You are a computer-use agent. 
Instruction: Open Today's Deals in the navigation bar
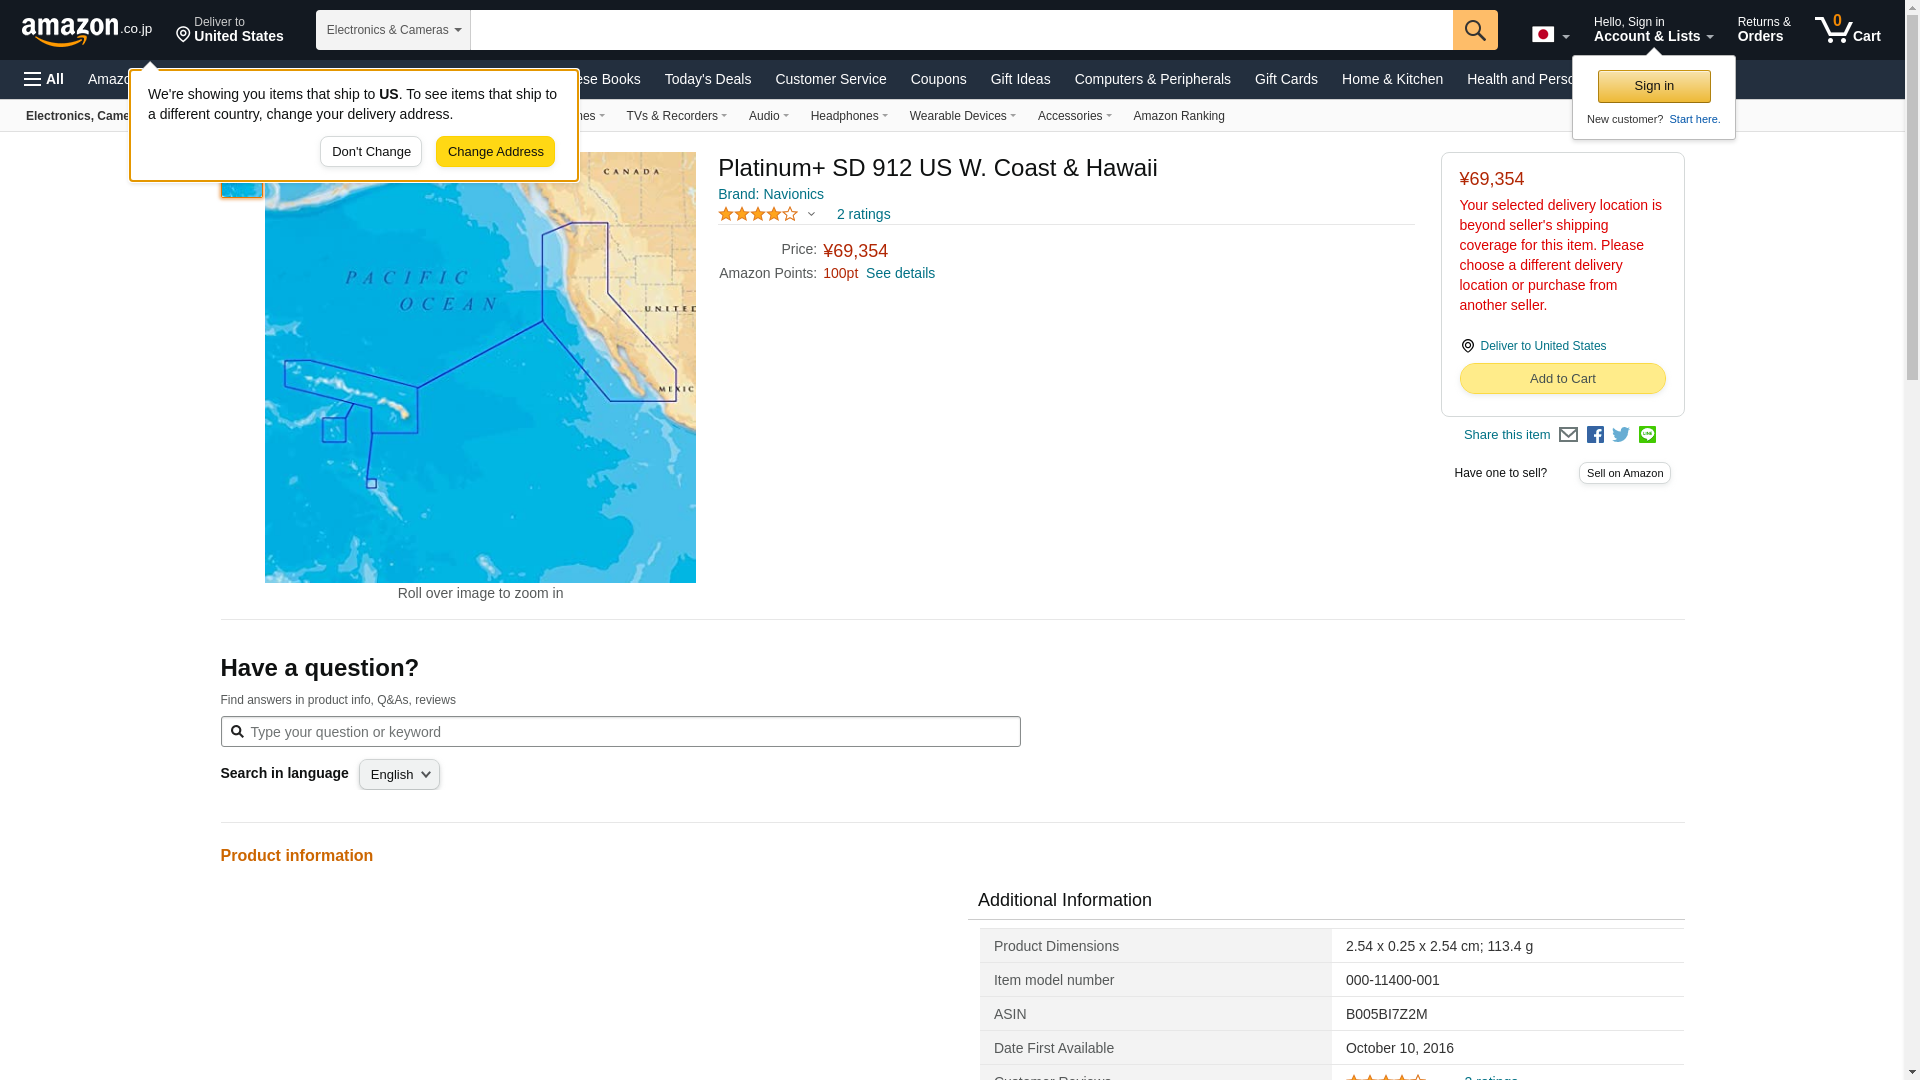707,79
